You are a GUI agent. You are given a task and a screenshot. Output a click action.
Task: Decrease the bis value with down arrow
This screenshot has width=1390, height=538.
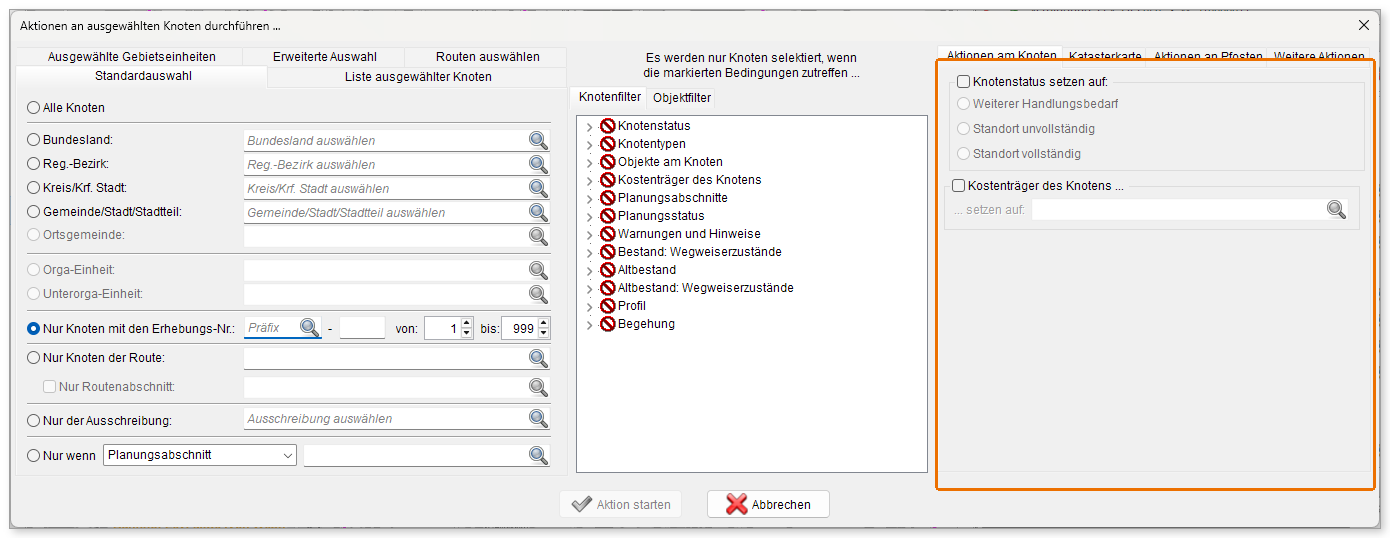pos(543,333)
